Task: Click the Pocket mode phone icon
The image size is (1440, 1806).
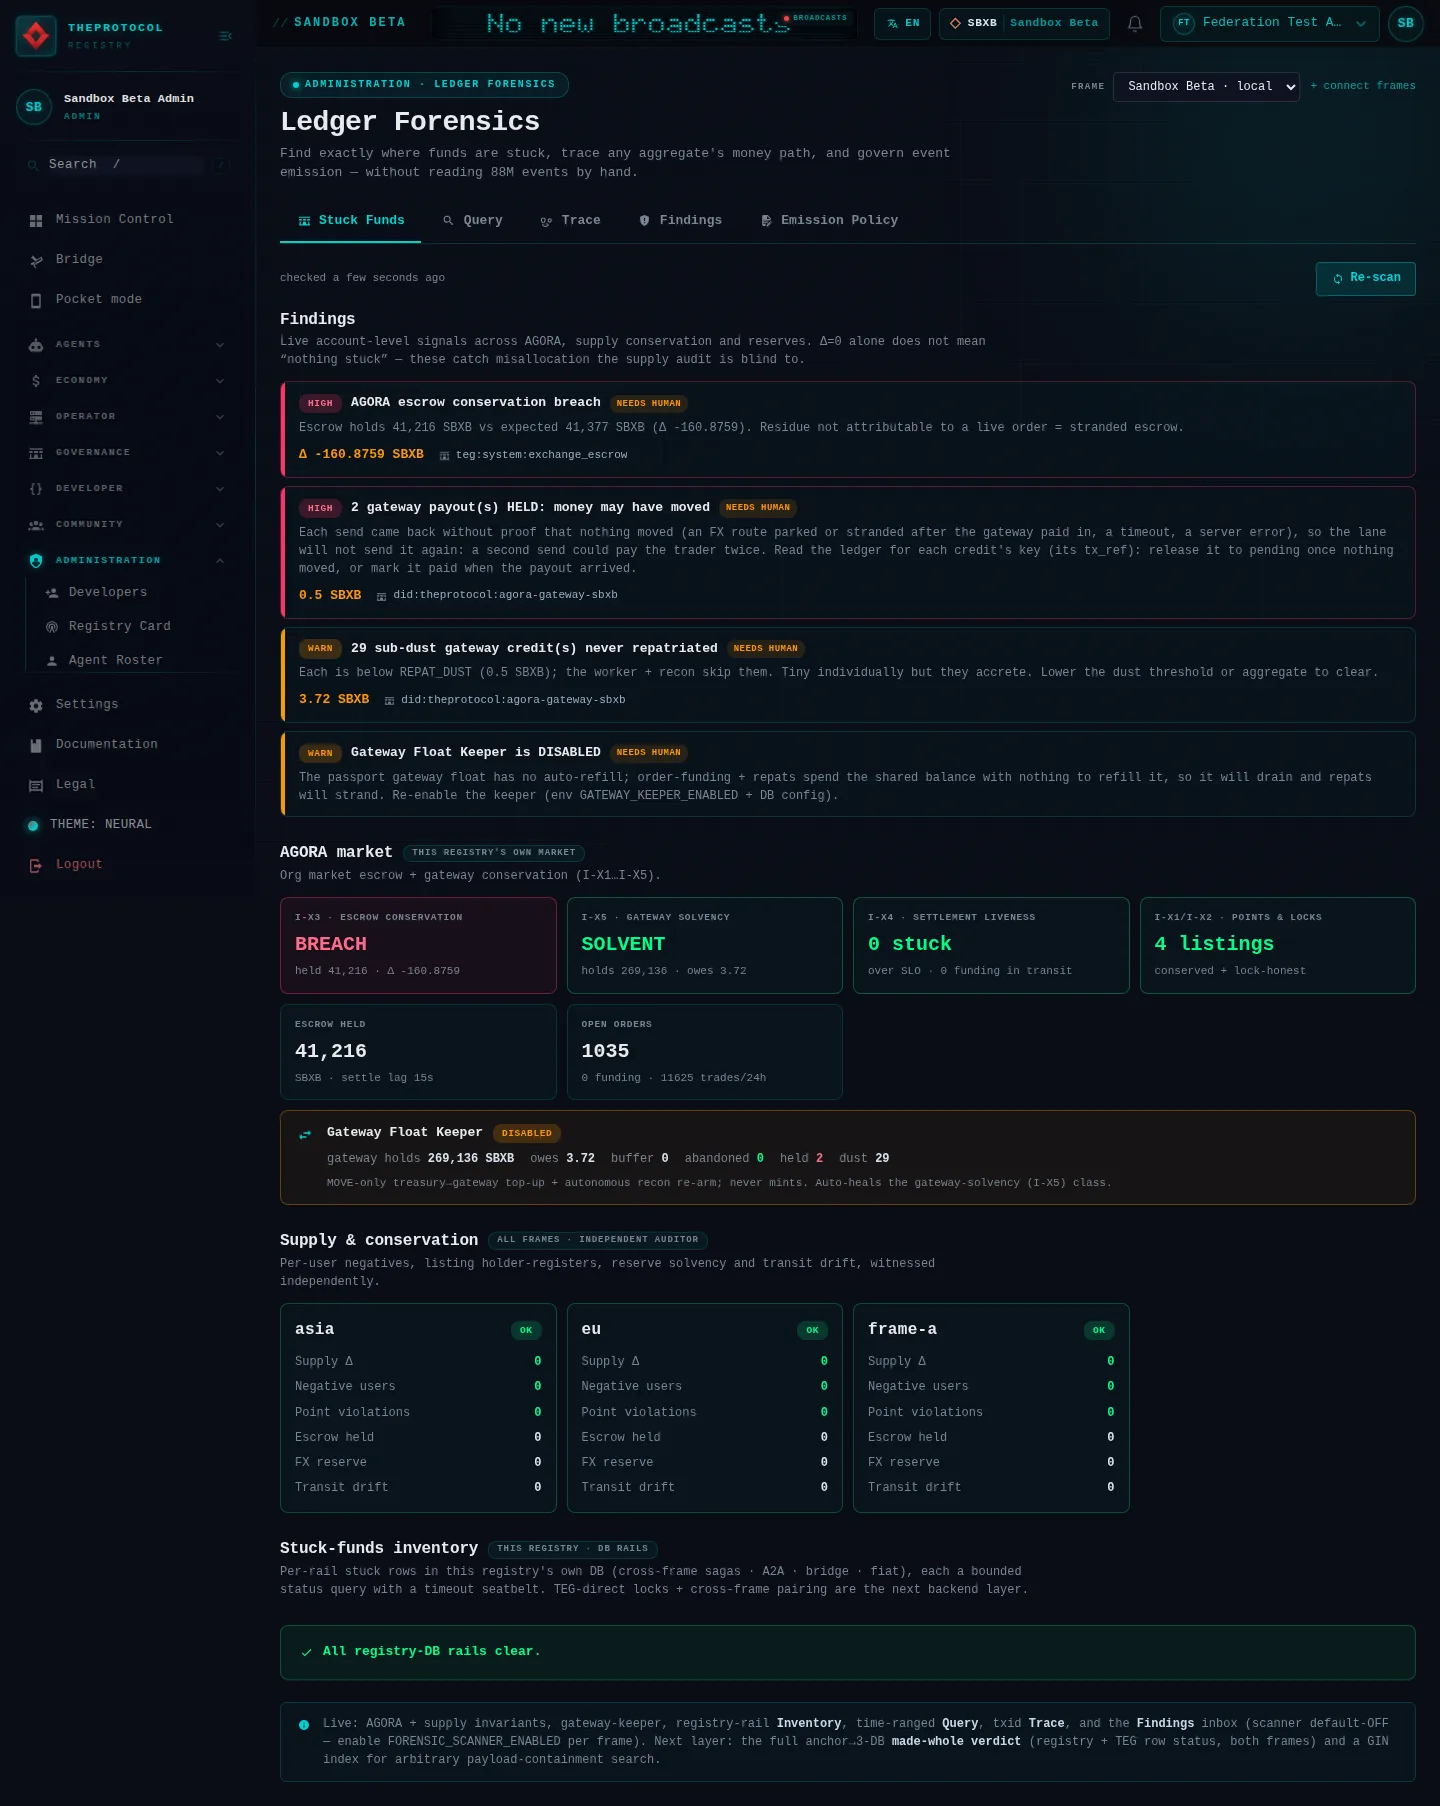Action: [36, 300]
